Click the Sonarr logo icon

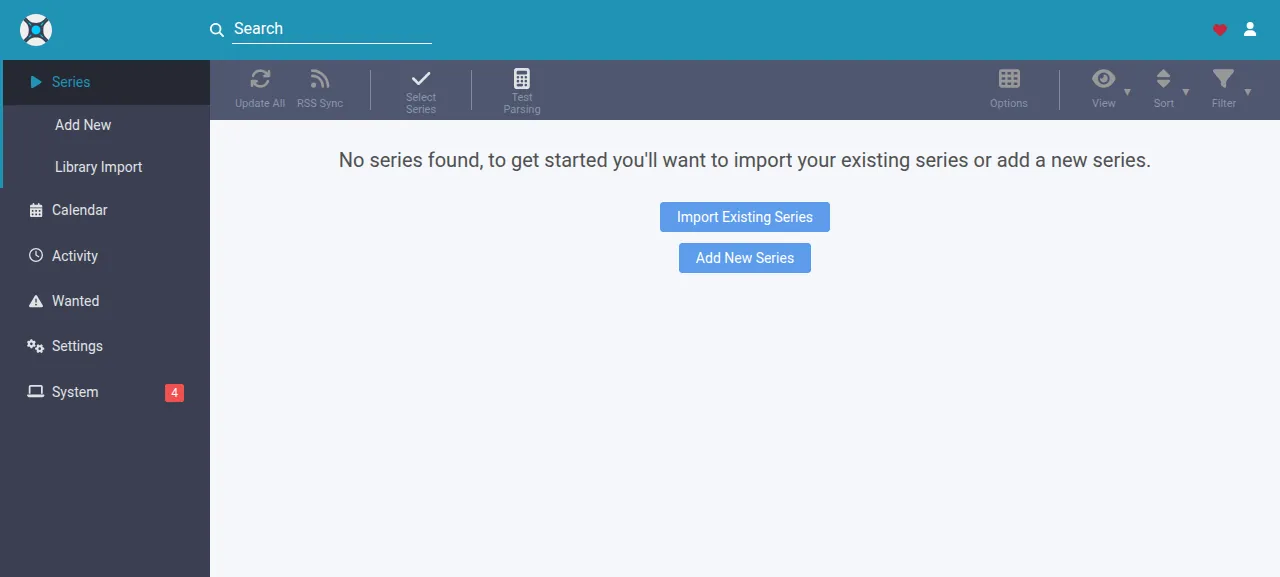coord(36,30)
